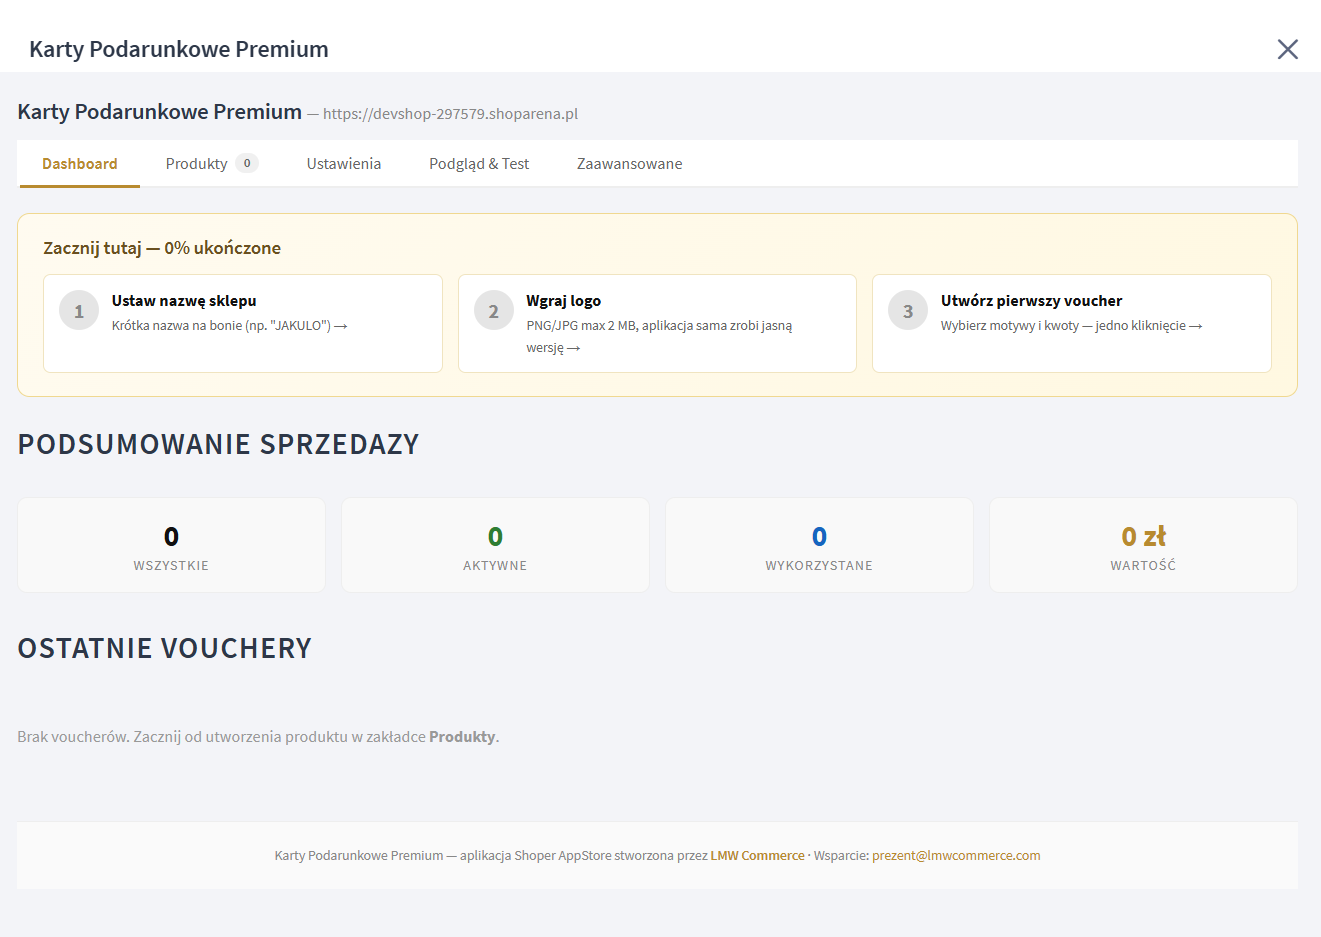Email support via prezent@lmwcommerce.com link
Viewport: 1321px width, 937px height.
coord(956,855)
